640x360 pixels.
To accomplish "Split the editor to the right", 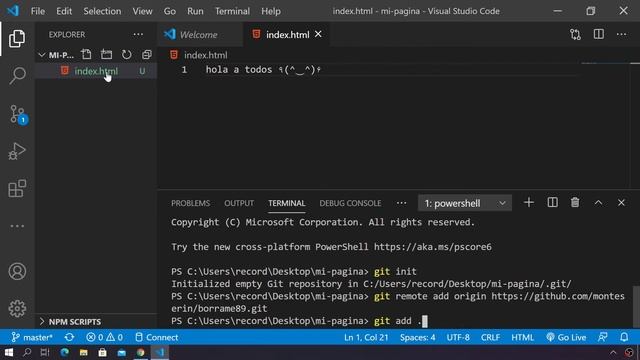I will (599, 35).
